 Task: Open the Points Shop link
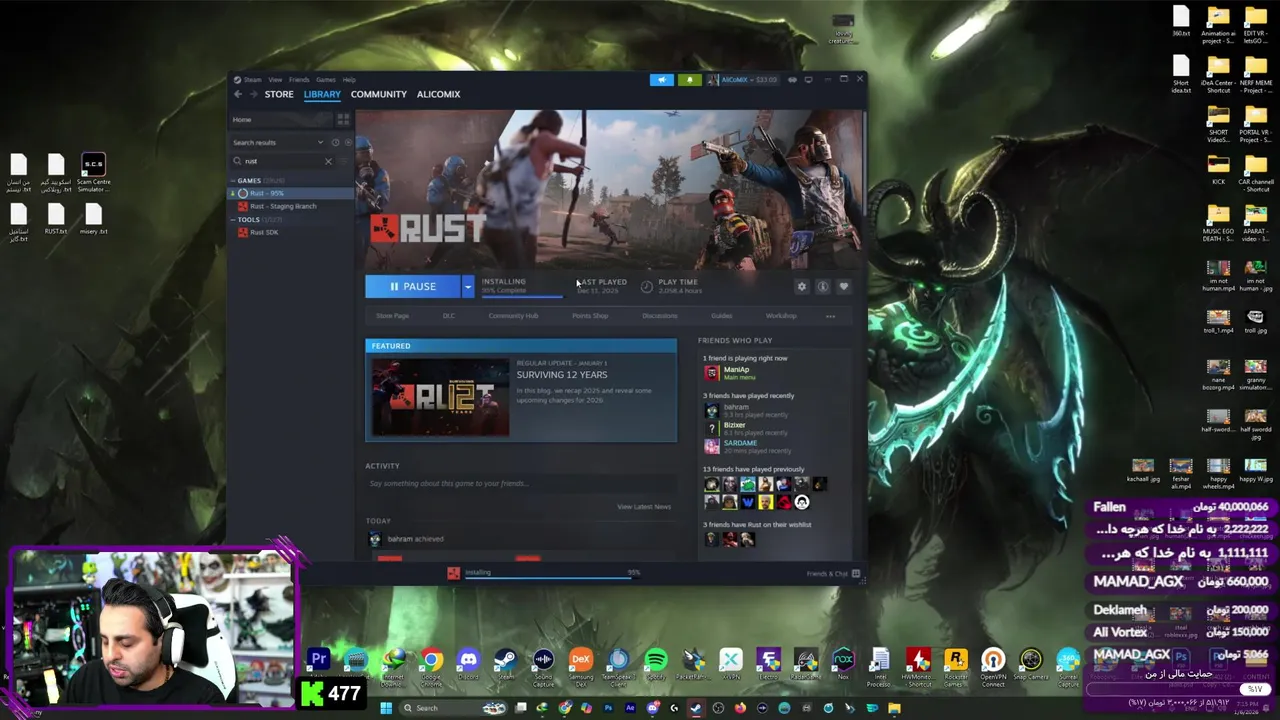[x=590, y=316]
